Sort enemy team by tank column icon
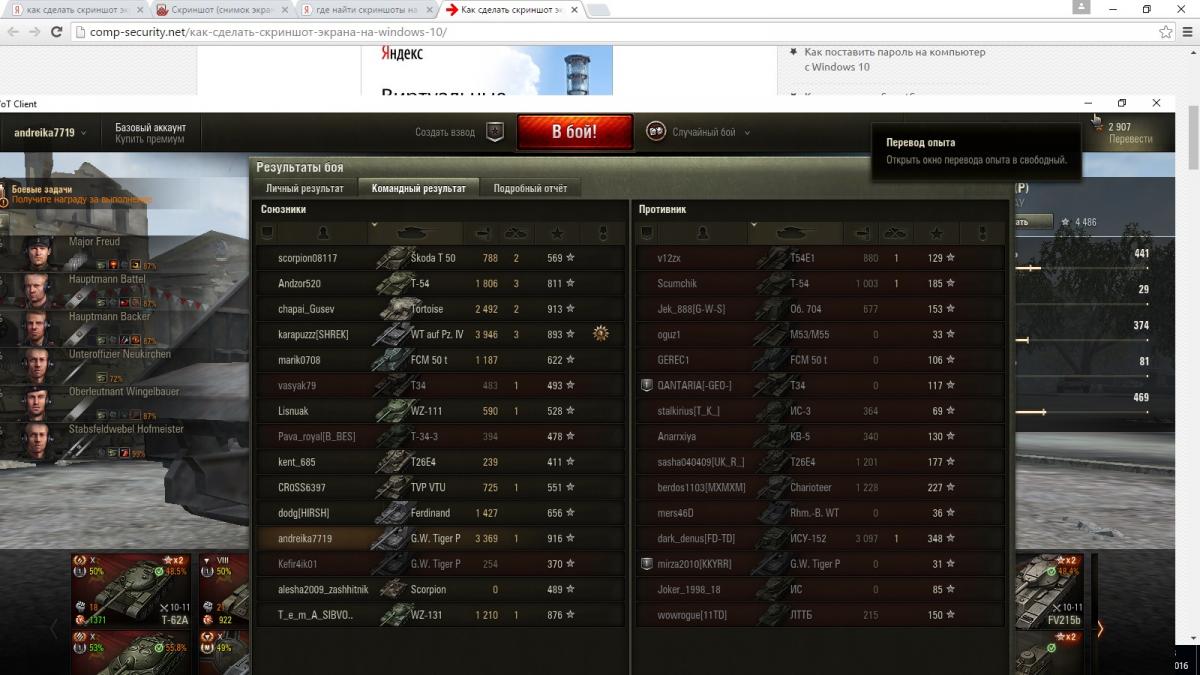The width and height of the screenshot is (1200, 675). click(795, 233)
